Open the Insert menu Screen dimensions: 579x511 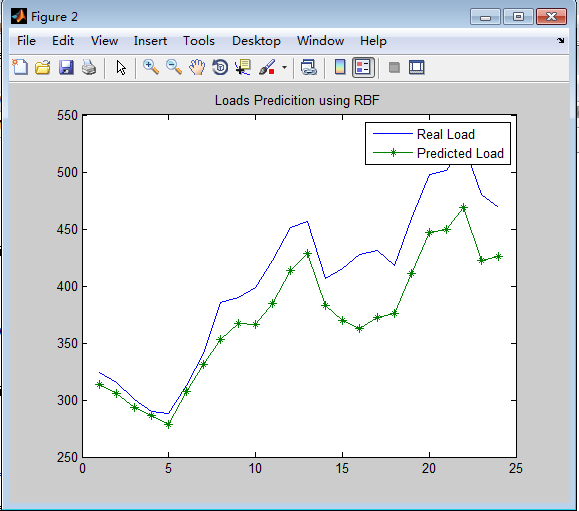click(x=150, y=41)
